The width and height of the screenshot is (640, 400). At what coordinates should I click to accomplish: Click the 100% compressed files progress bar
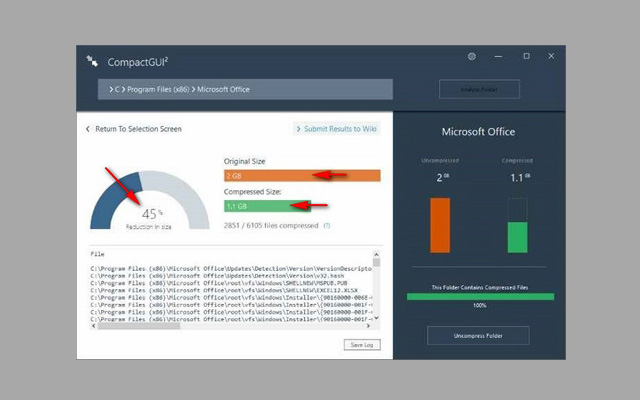(478, 296)
